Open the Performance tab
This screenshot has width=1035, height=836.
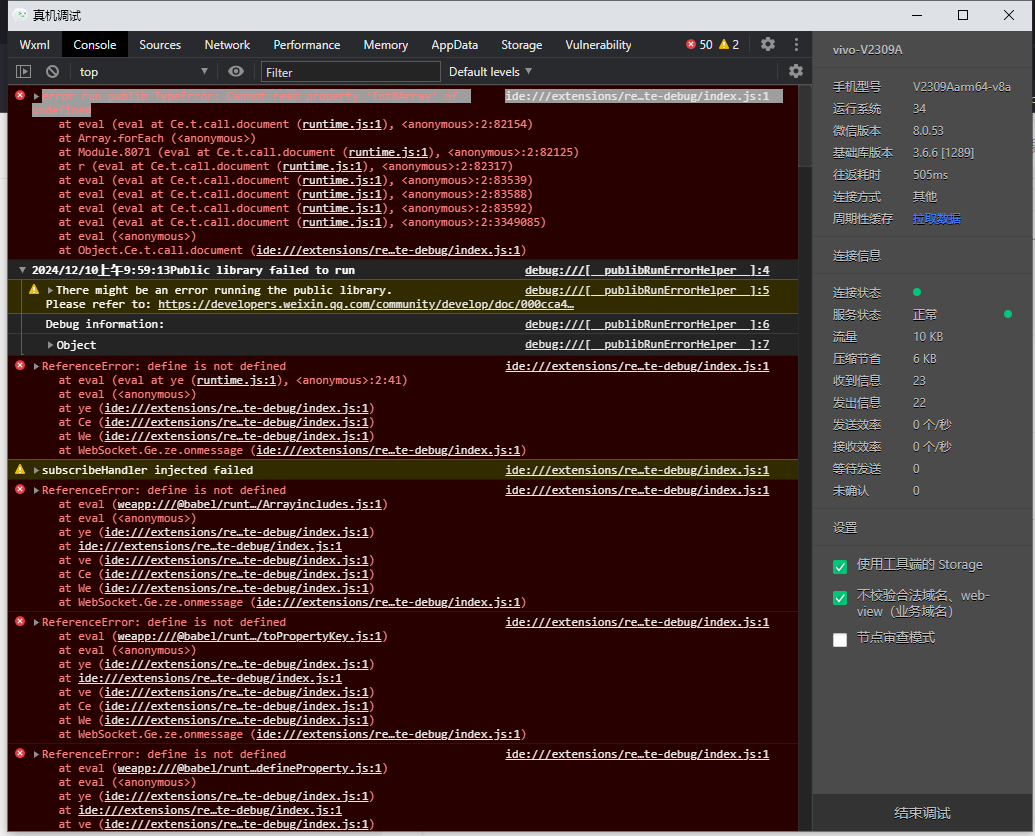tap(307, 45)
